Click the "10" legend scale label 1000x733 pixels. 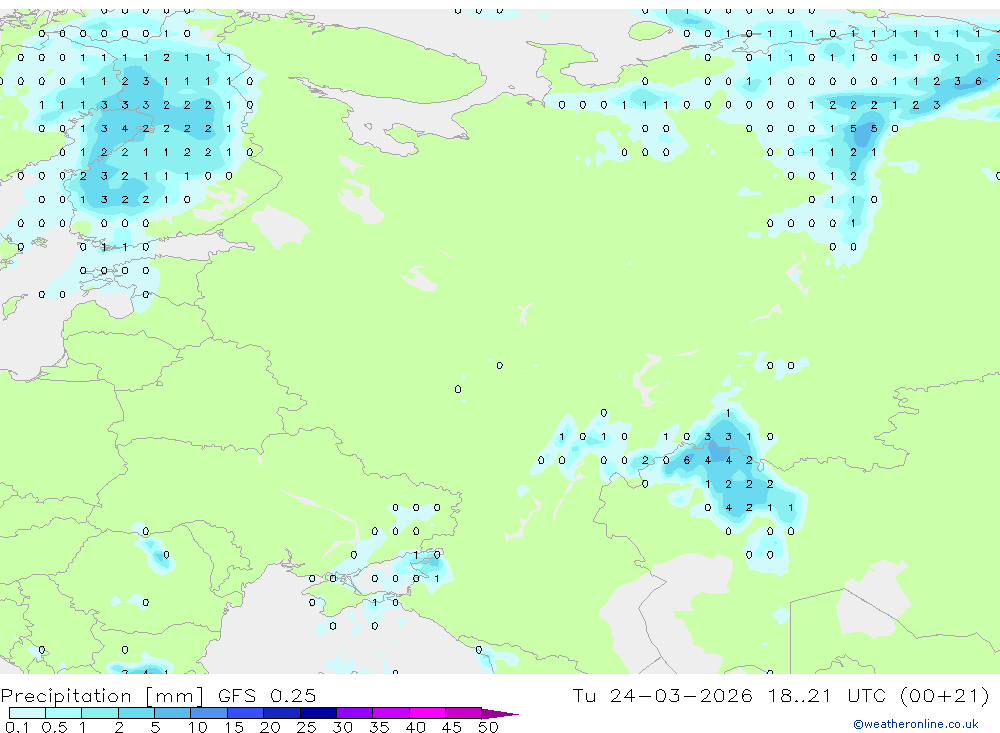198,727
